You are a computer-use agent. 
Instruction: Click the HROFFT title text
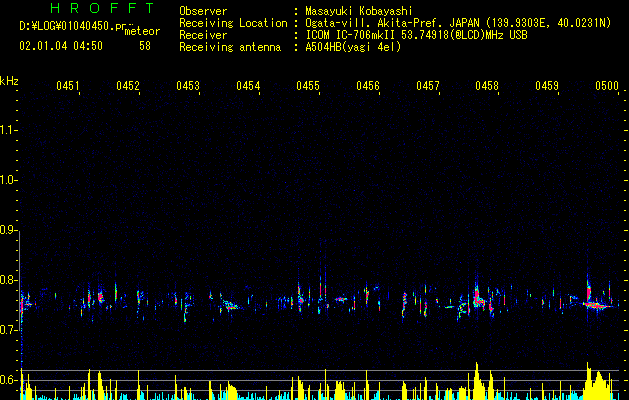tap(102, 8)
